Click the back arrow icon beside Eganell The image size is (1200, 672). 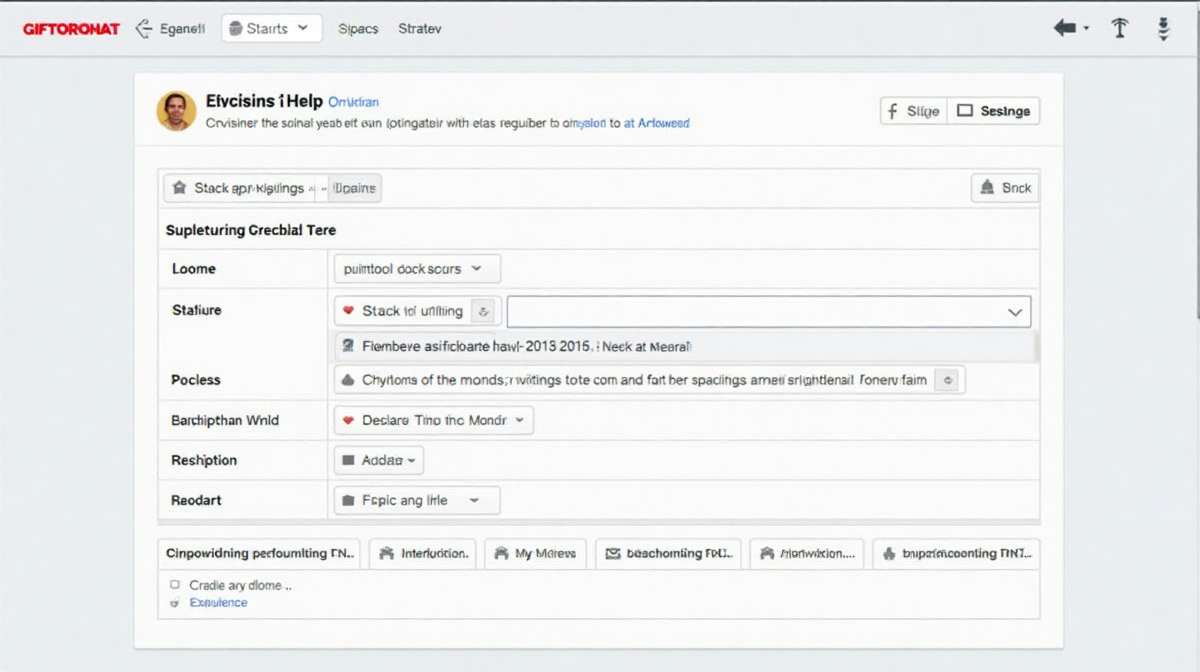(x=143, y=29)
